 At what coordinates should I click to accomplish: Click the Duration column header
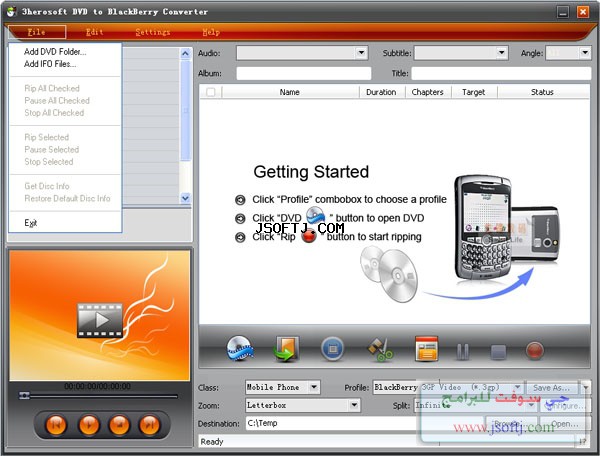(x=382, y=92)
